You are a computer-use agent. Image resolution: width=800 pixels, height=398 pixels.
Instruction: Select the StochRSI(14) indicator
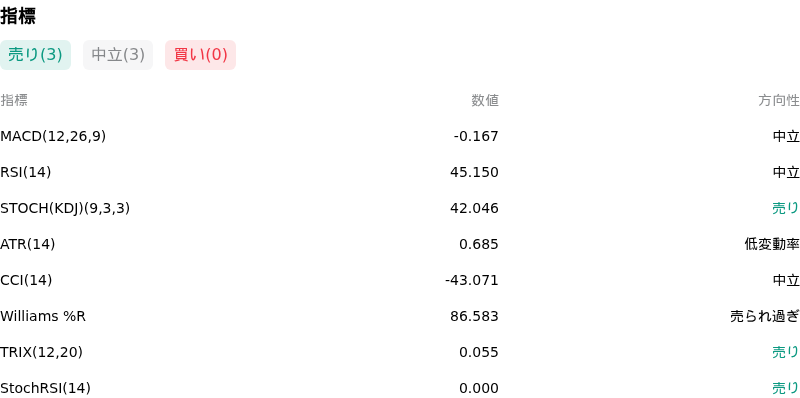(45, 388)
